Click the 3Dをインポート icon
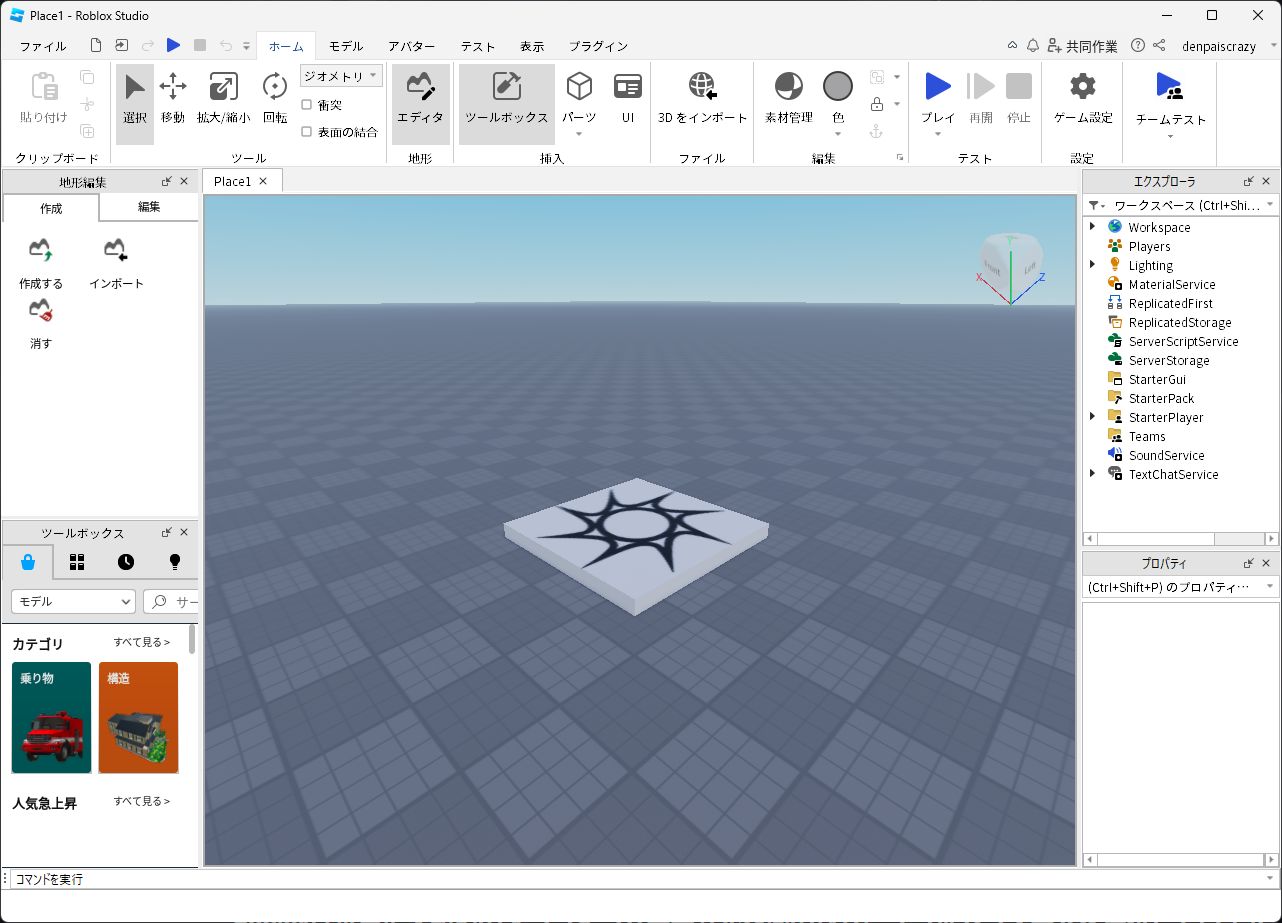1282x923 pixels. [702, 99]
